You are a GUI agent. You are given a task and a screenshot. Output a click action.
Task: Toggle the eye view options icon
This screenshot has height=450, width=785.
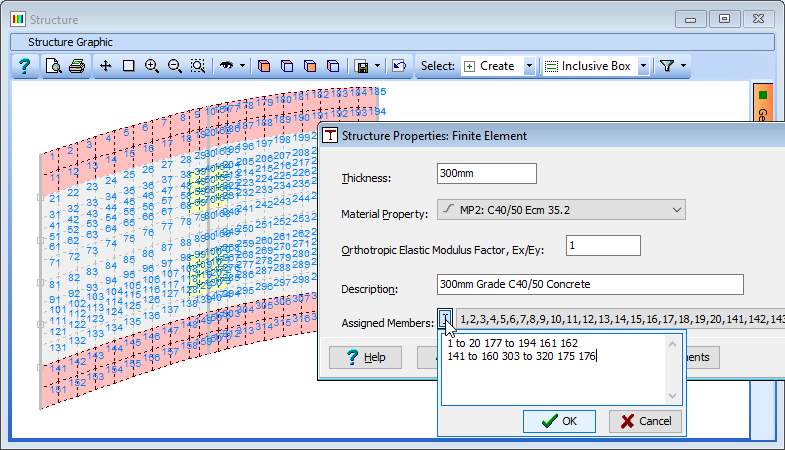226,66
